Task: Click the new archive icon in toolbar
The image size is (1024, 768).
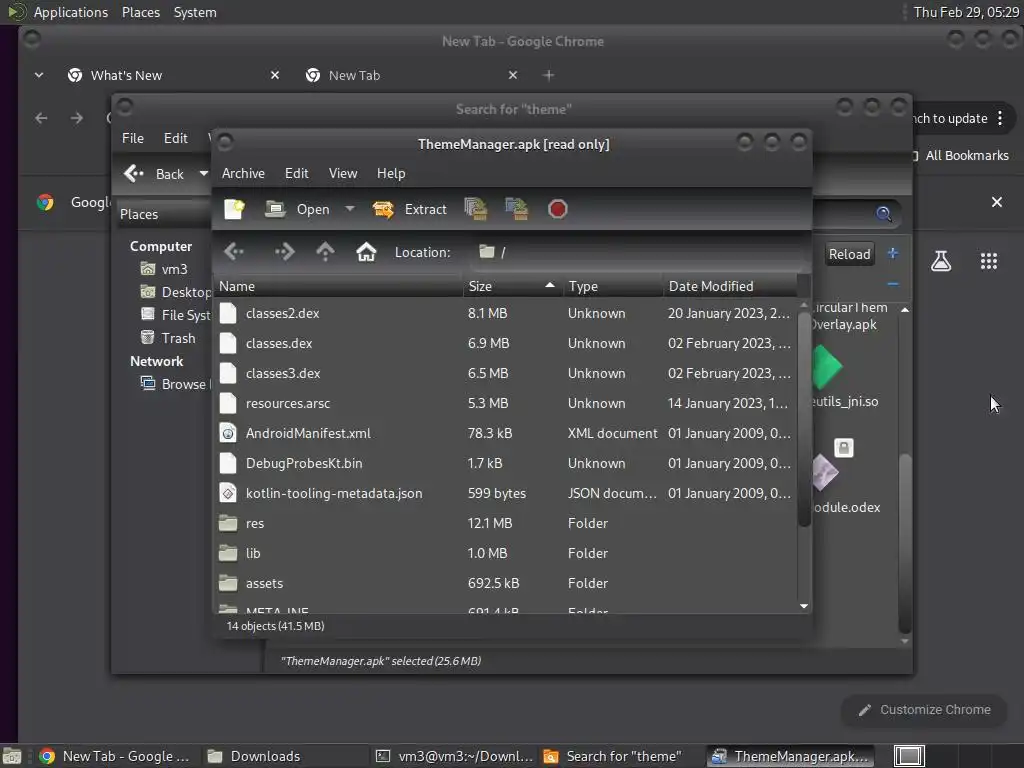Action: click(234, 209)
